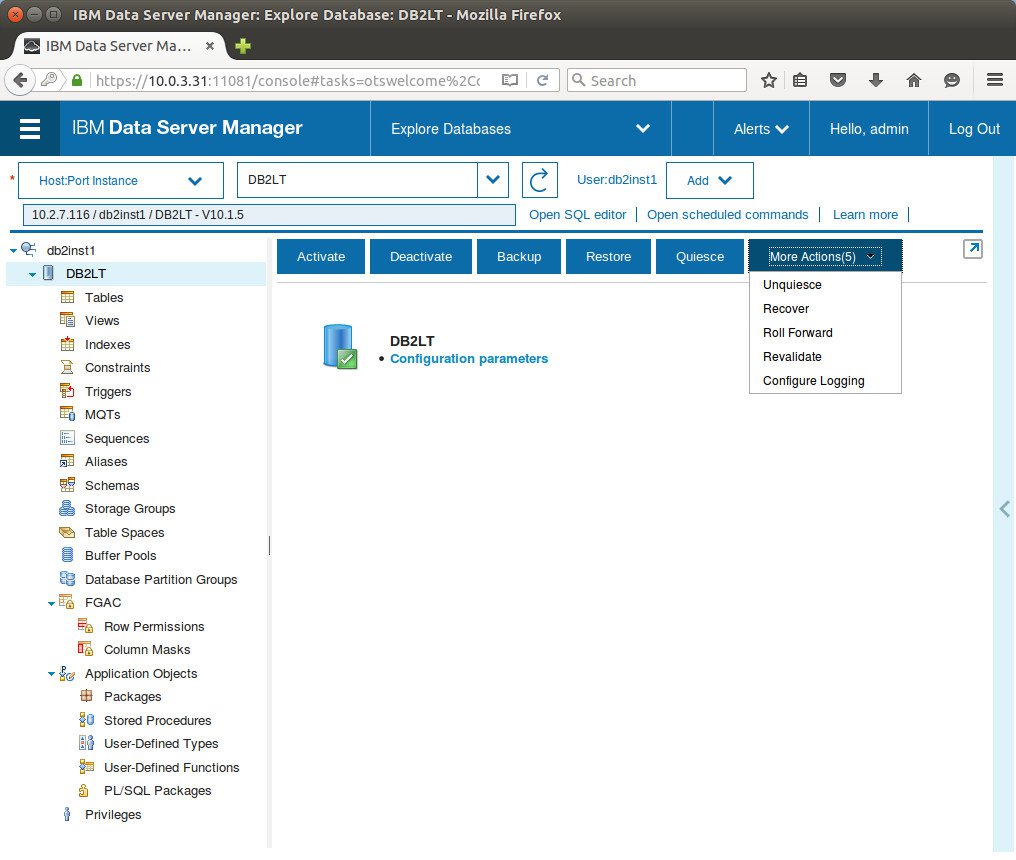
Task: Click the Quiesce button
Action: (700, 257)
